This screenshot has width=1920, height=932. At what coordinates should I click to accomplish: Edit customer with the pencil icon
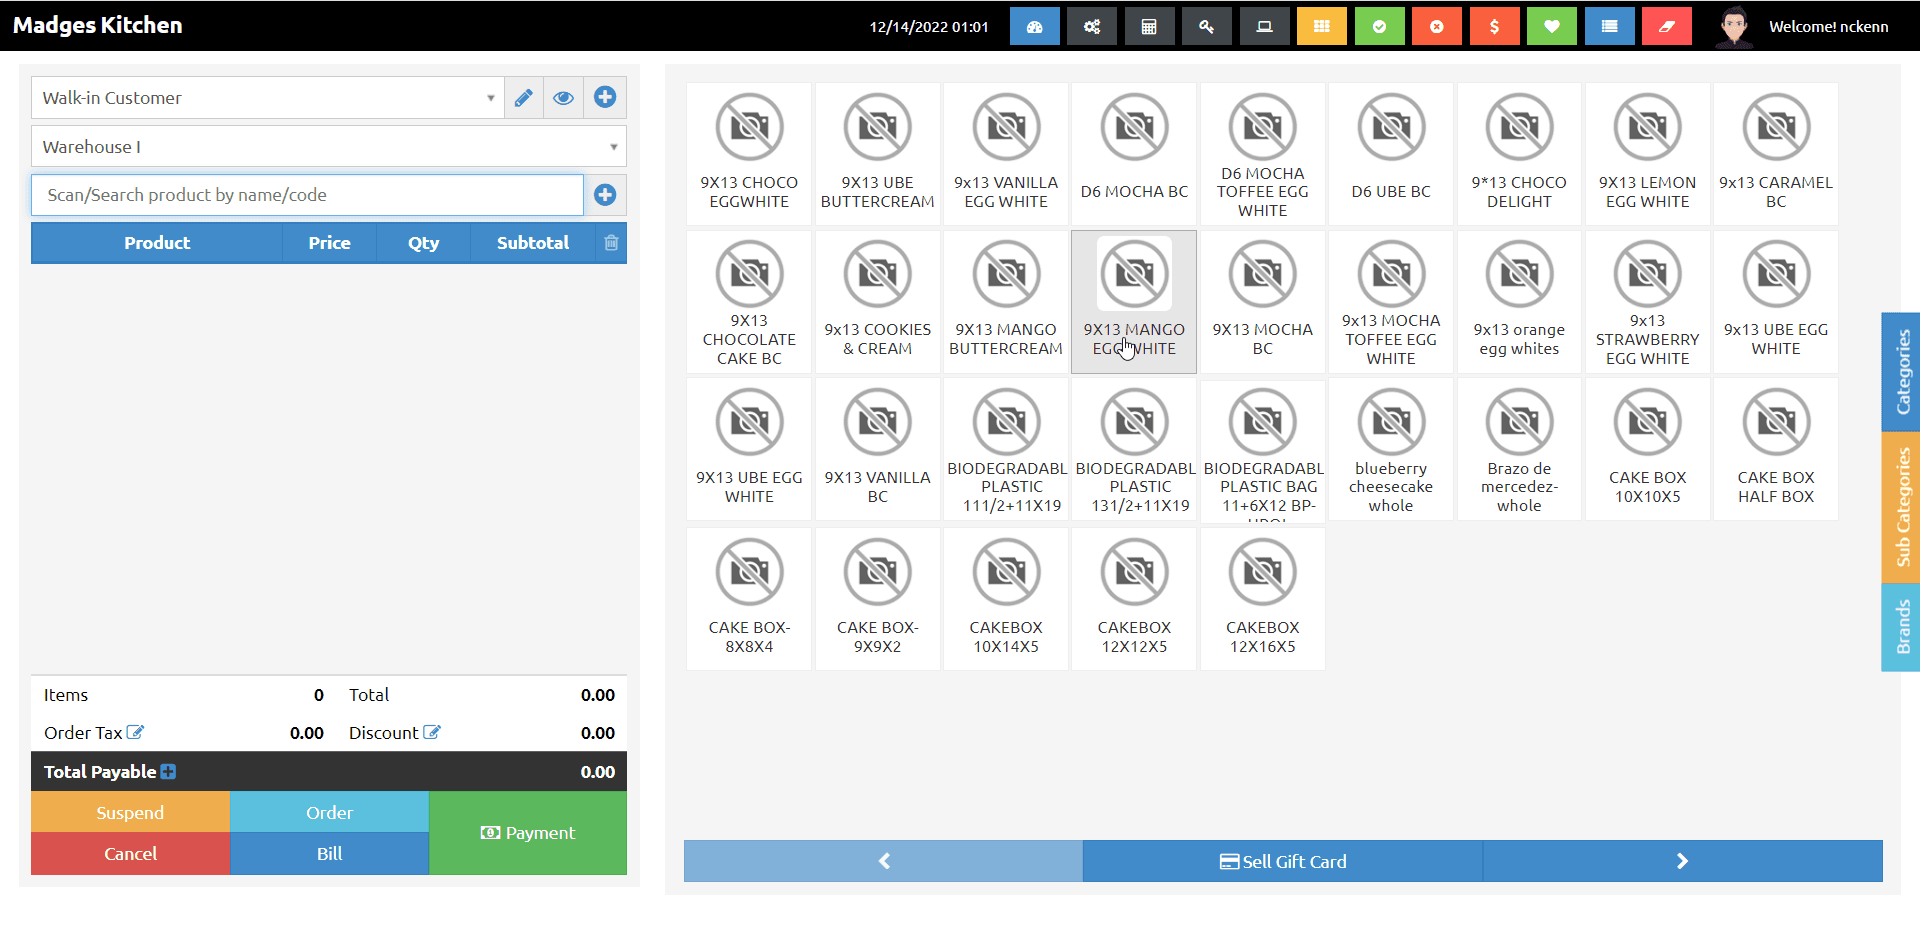click(x=523, y=98)
